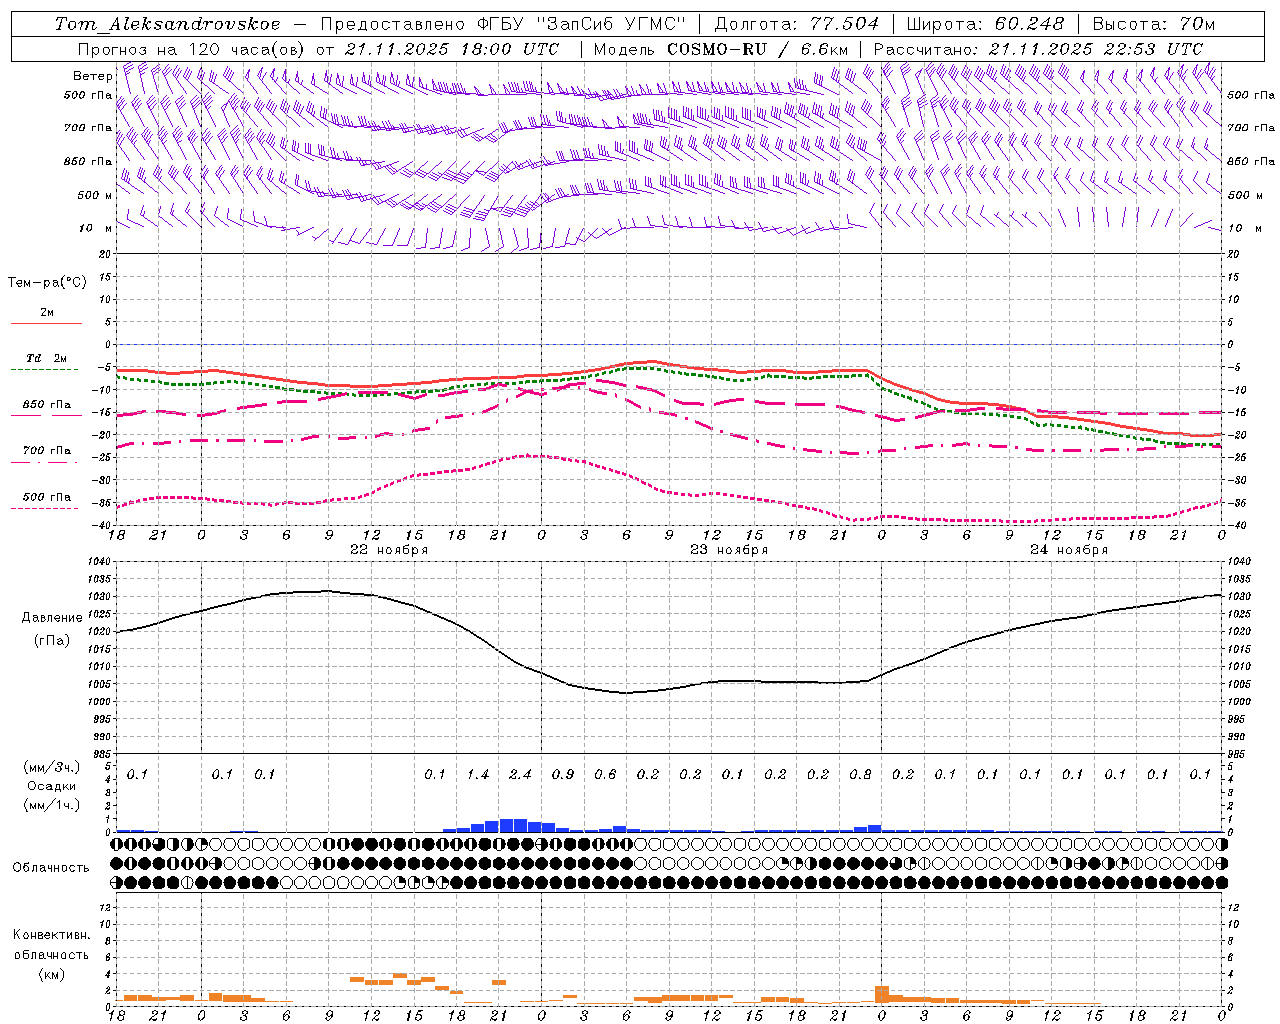Image resolution: width=1280 pixels, height=1024 pixels.
Task: Click the "(гПа)" unit under Давление
Action: [x=52, y=640]
